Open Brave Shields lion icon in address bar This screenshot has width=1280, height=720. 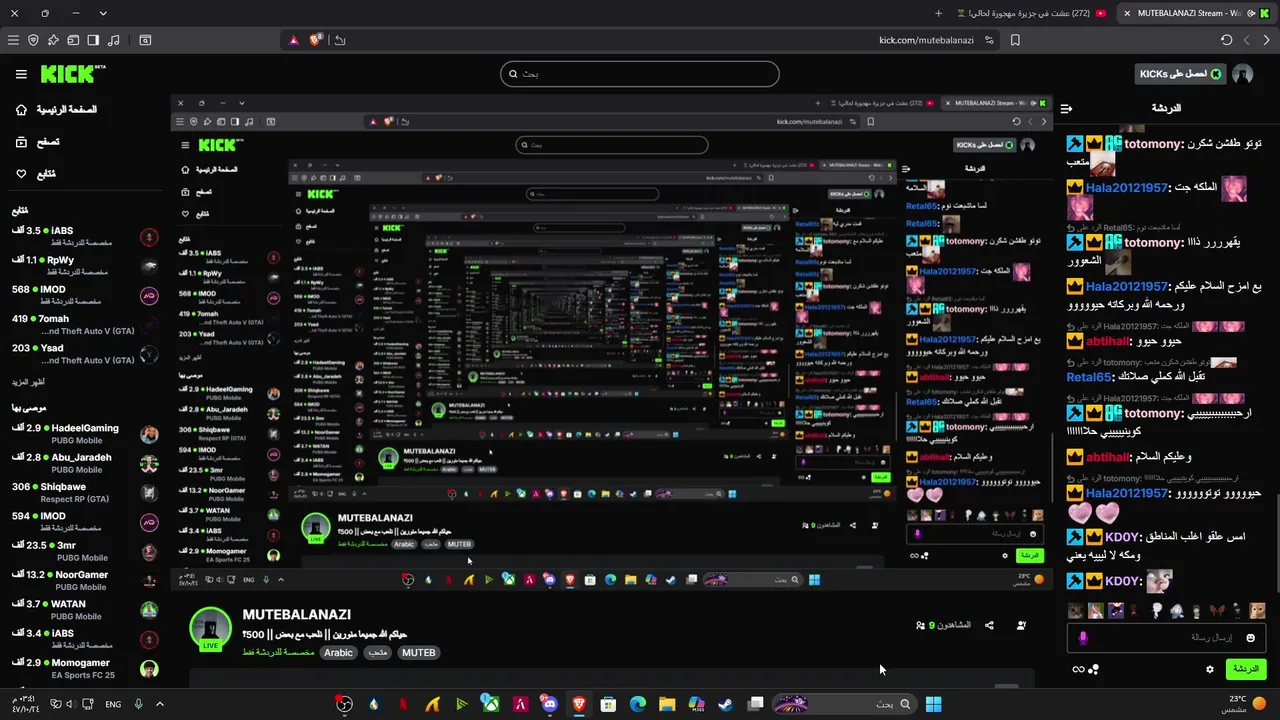[x=316, y=40]
